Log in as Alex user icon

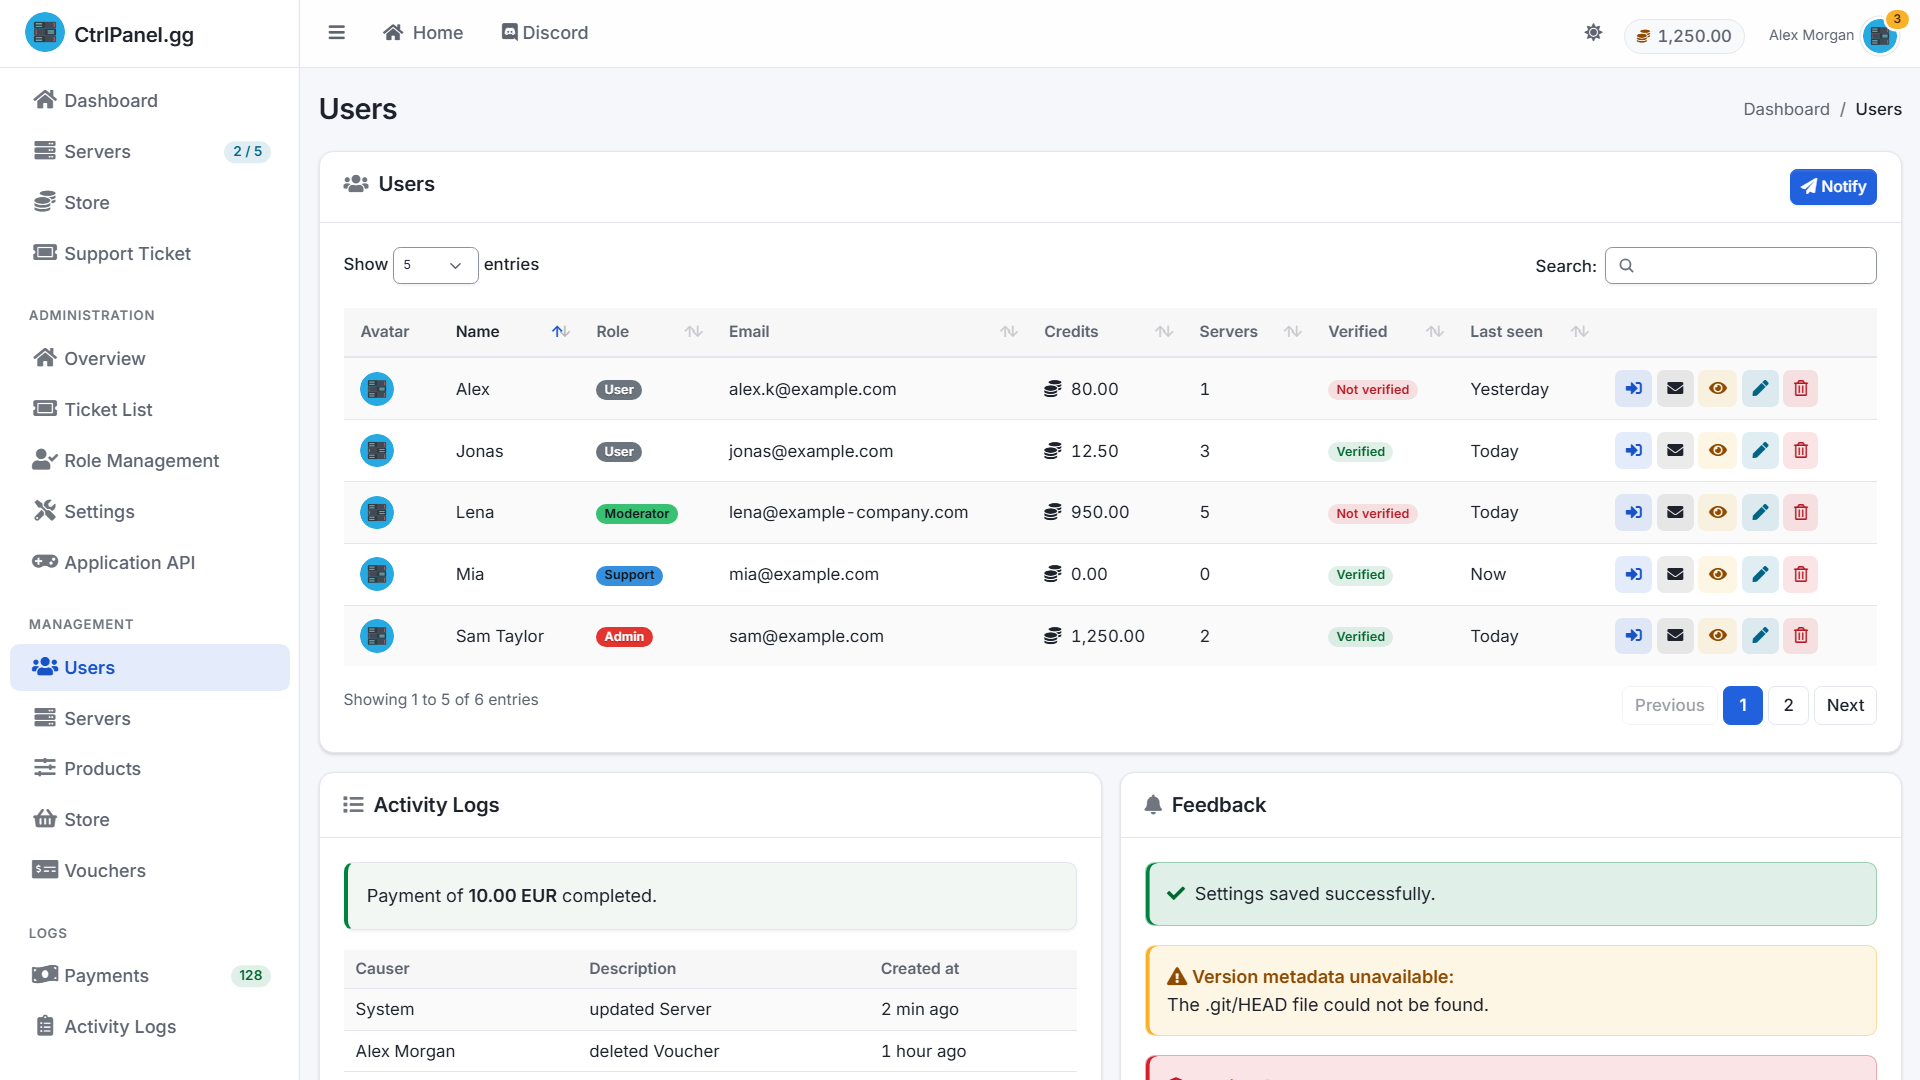(x=1633, y=389)
